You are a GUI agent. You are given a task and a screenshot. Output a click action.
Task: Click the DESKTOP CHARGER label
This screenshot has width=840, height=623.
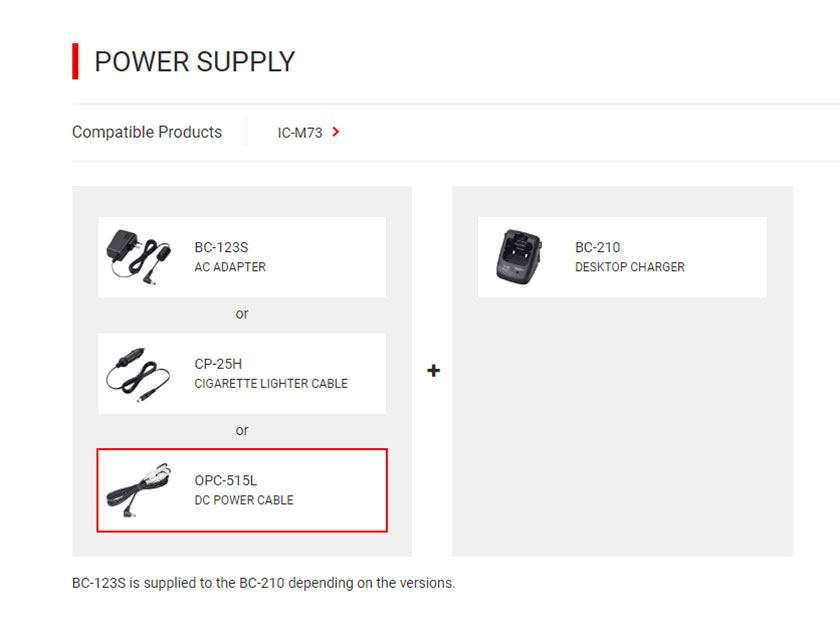[629, 267]
